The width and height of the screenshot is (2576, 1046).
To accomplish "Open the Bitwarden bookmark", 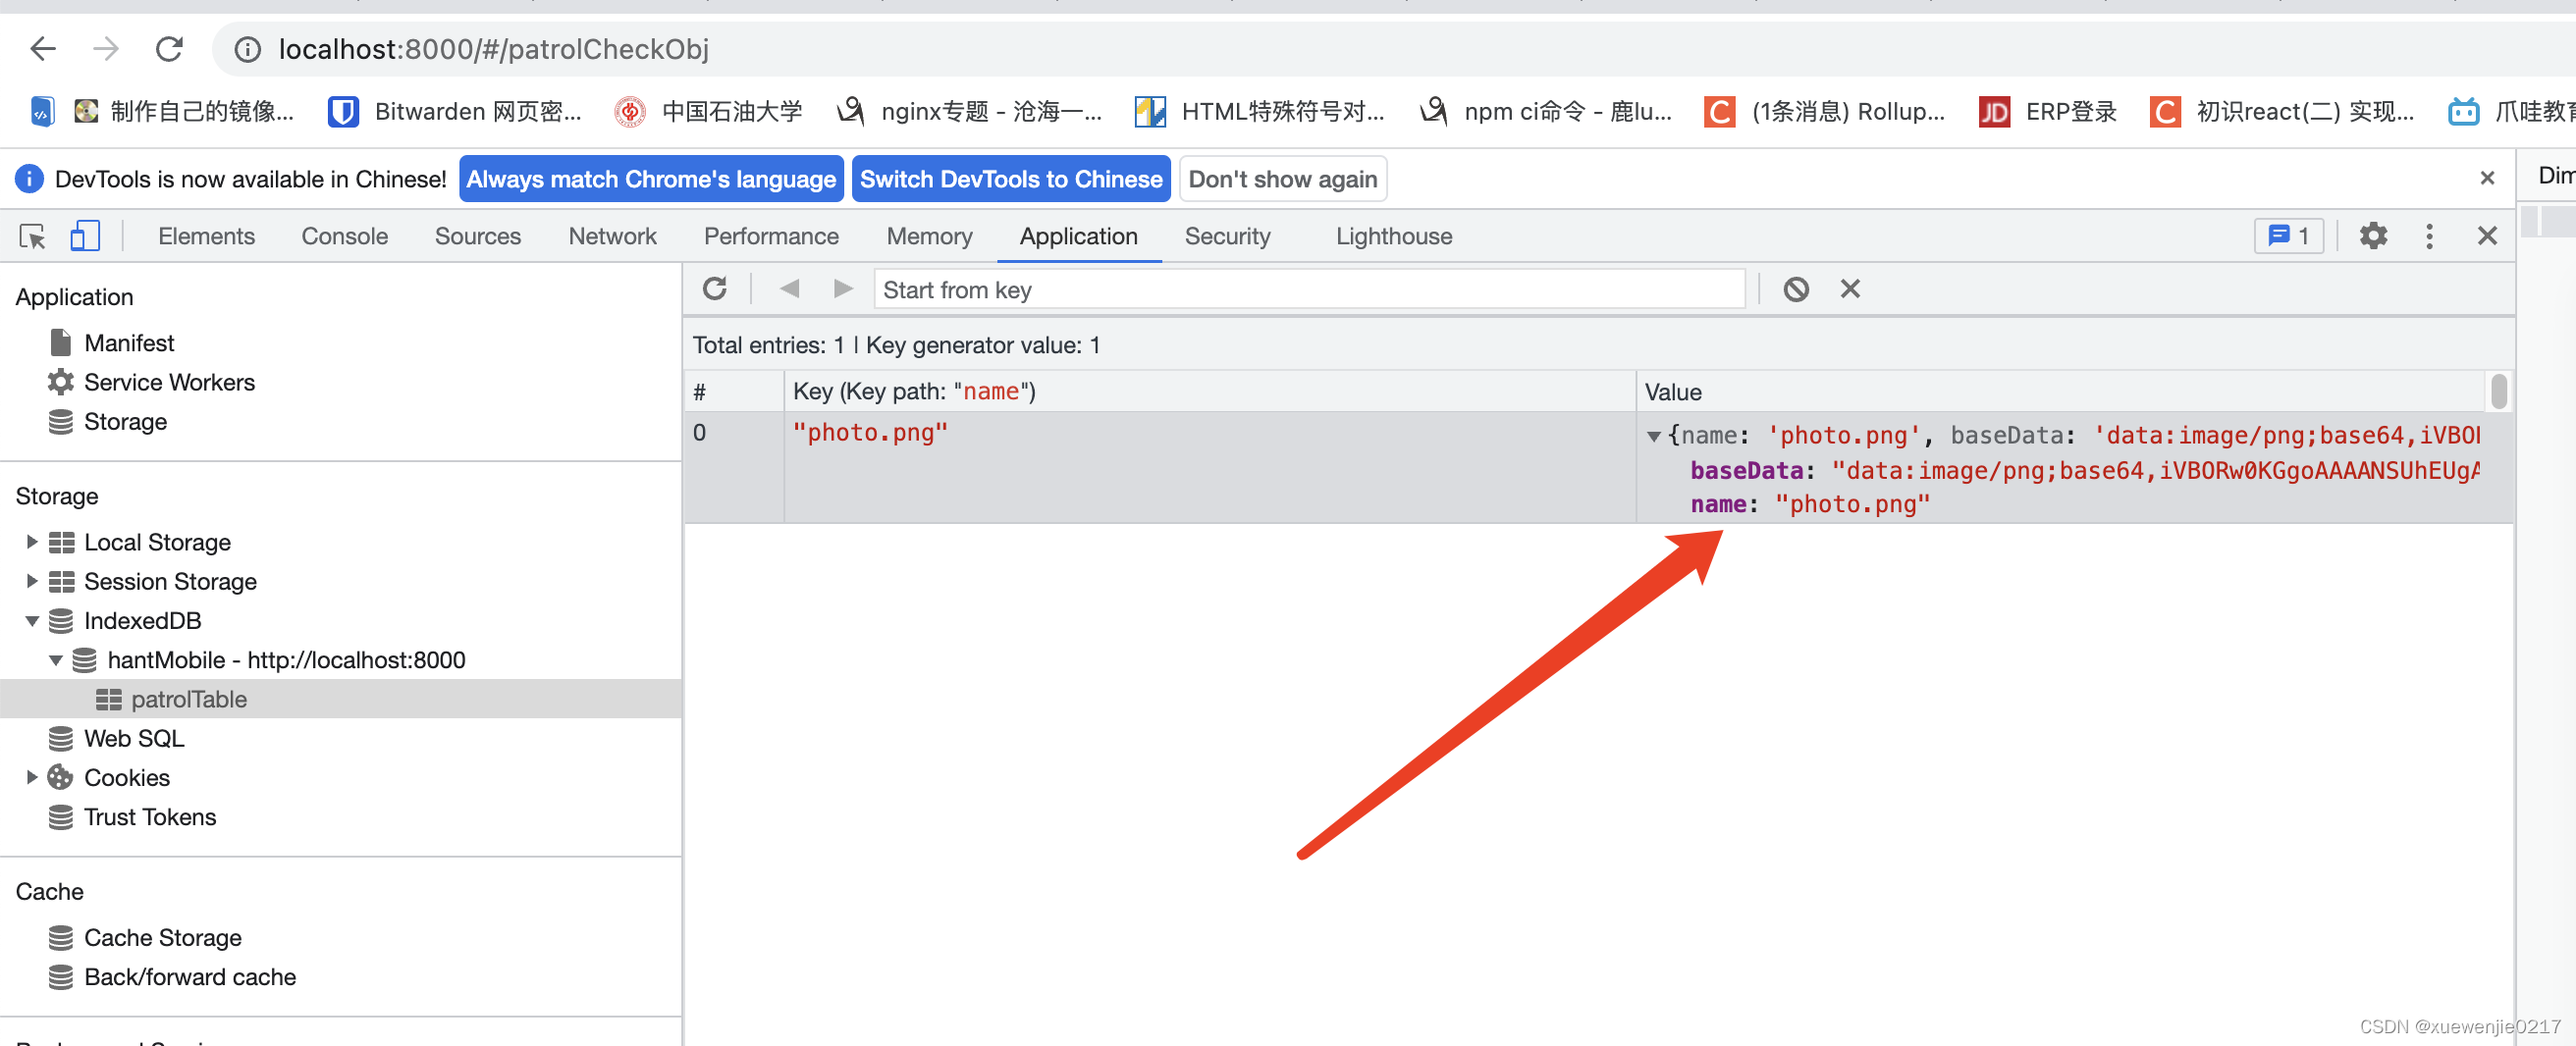I will click(455, 111).
